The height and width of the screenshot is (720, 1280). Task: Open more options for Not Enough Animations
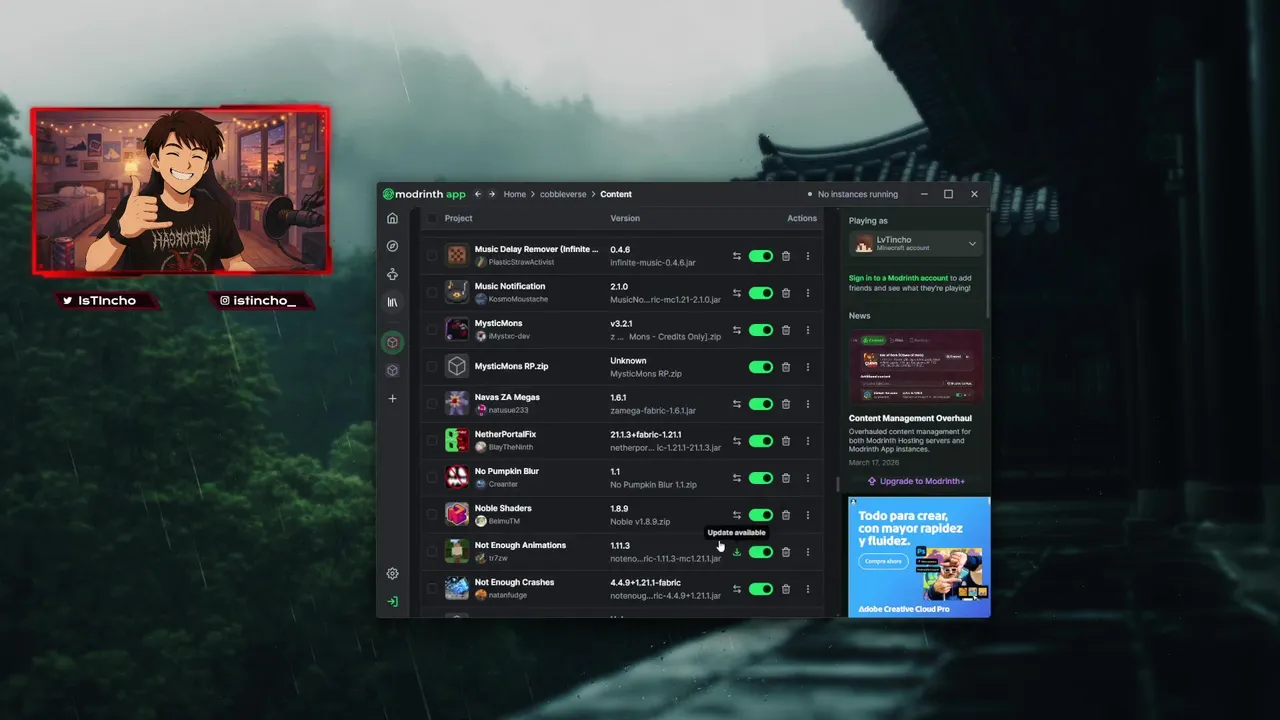(x=808, y=552)
